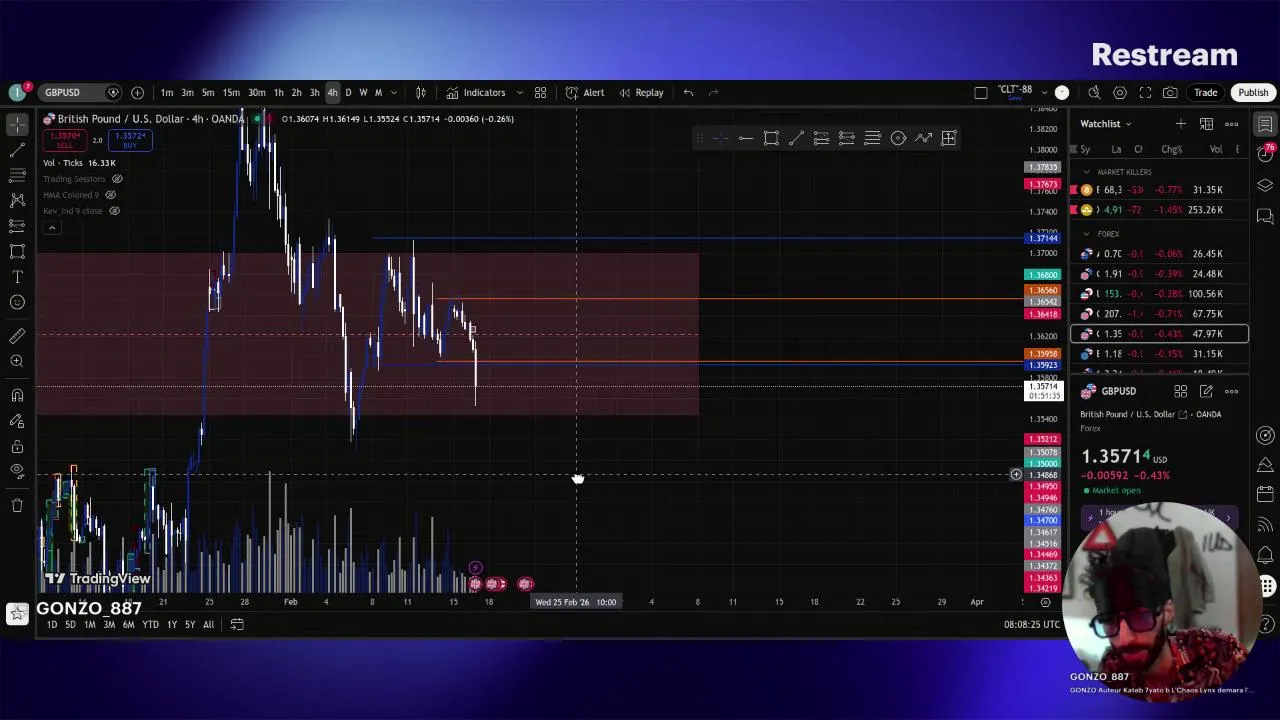Viewport: 1280px width, 720px height.
Task: Select the trend line drawing tool
Action: 17,150
